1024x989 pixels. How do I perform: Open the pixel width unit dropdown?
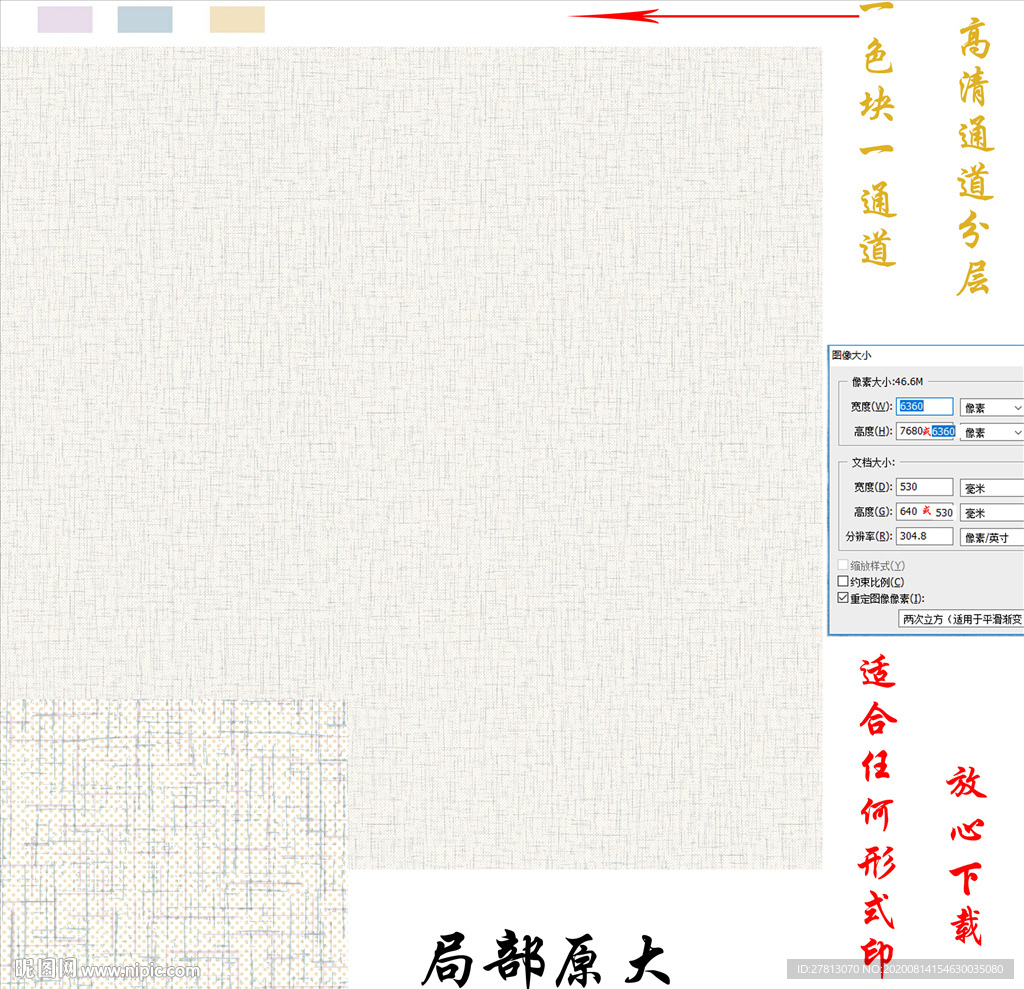point(991,408)
